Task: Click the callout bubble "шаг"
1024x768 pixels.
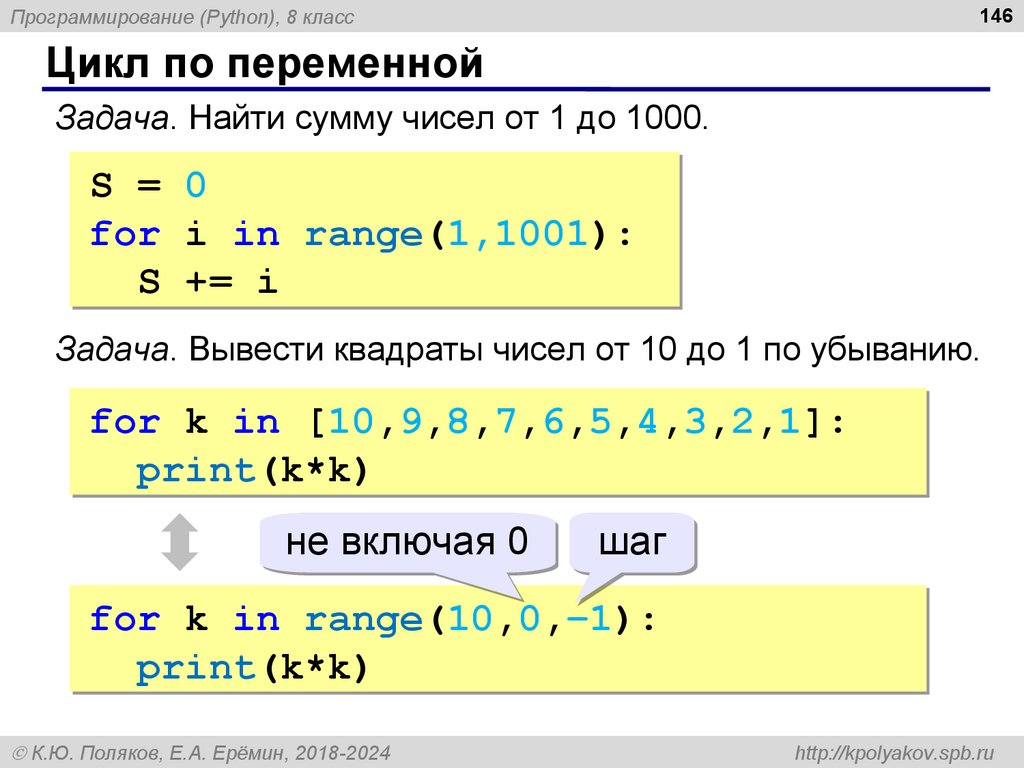Action: 632,542
